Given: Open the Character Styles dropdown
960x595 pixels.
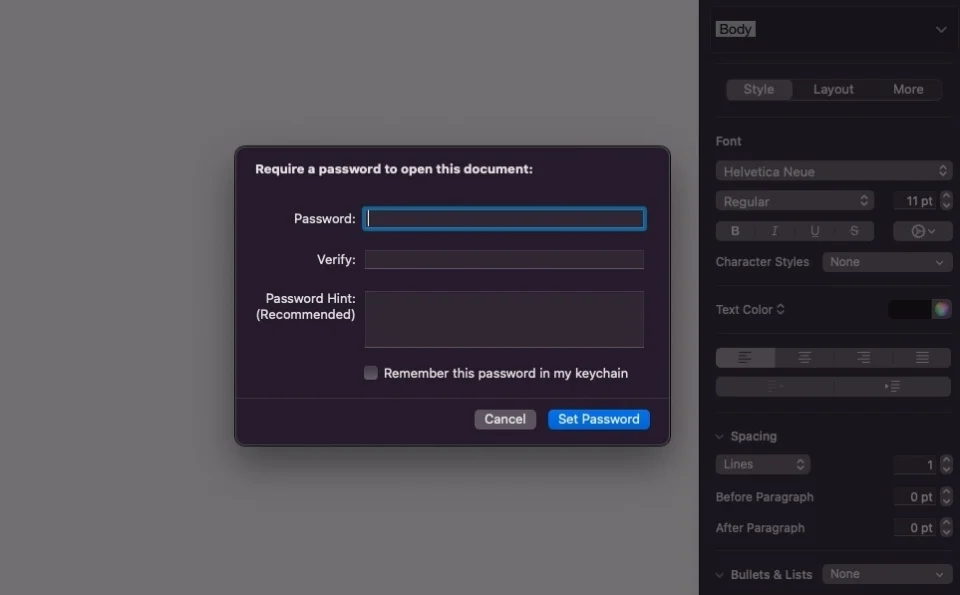Looking at the screenshot, I should click(887, 261).
